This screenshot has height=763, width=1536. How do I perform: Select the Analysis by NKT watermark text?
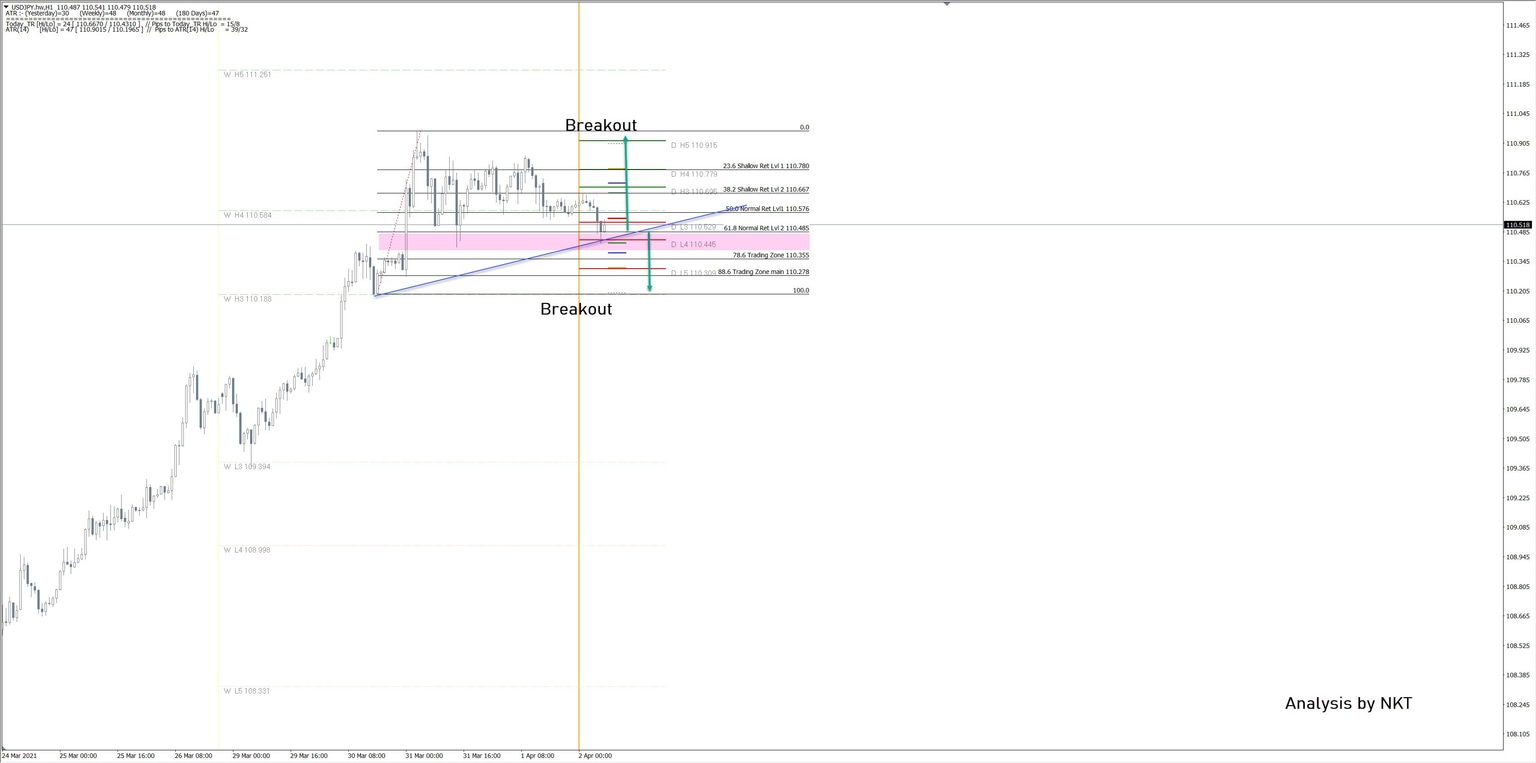coord(1348,704)
